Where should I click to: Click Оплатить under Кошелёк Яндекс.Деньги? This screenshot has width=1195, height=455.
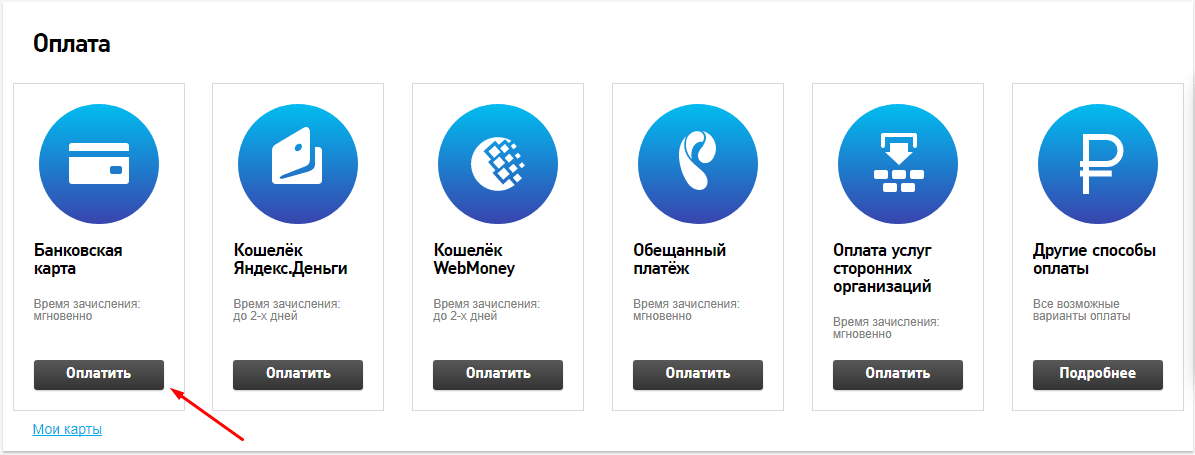[298, 374]
